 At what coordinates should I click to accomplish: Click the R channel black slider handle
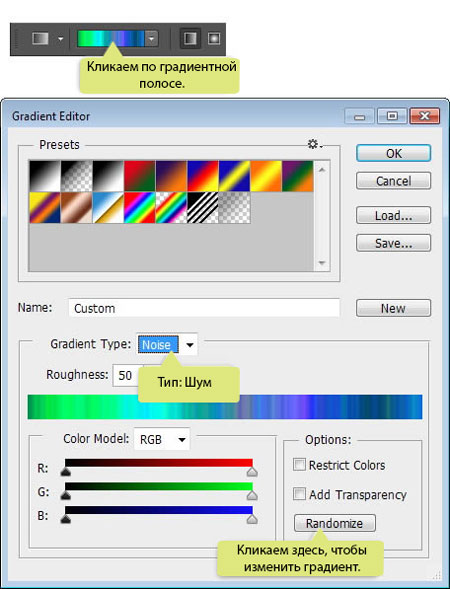click(66, 472)
